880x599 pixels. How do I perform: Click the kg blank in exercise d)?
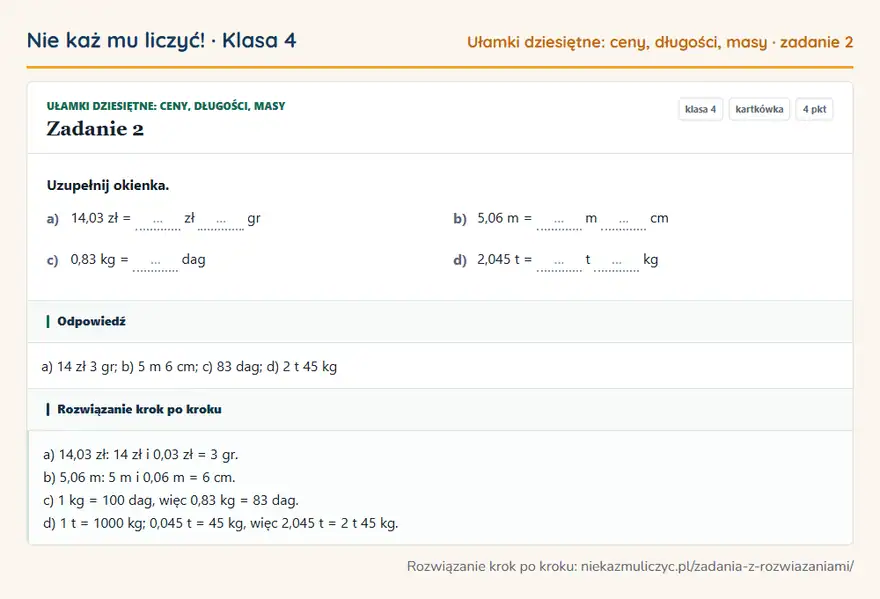tap(617, 262)
